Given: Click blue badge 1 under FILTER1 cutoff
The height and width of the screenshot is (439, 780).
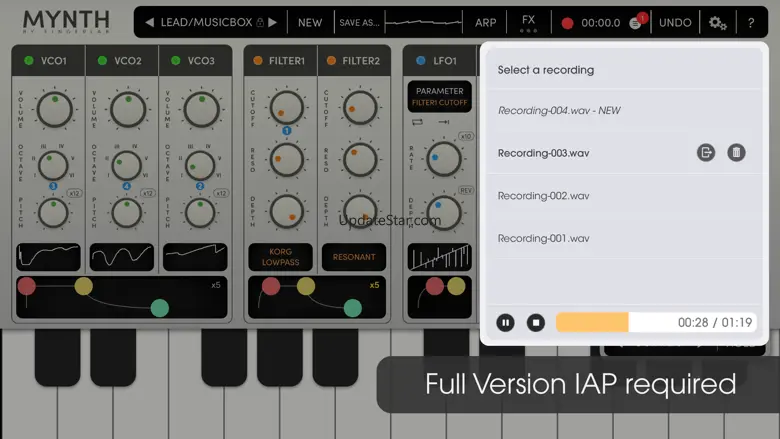Looking at the screenshot, I should pyautogui.click(x=287, y=131).
